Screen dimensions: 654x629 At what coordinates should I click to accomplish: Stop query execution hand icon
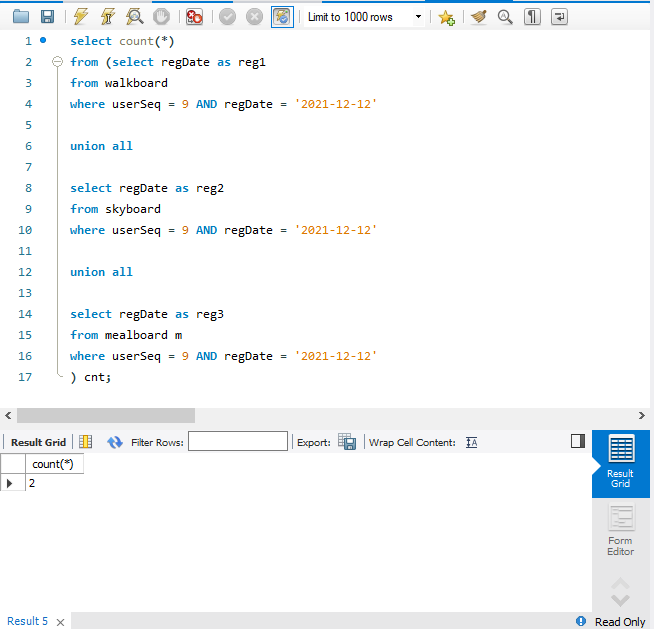161,17
